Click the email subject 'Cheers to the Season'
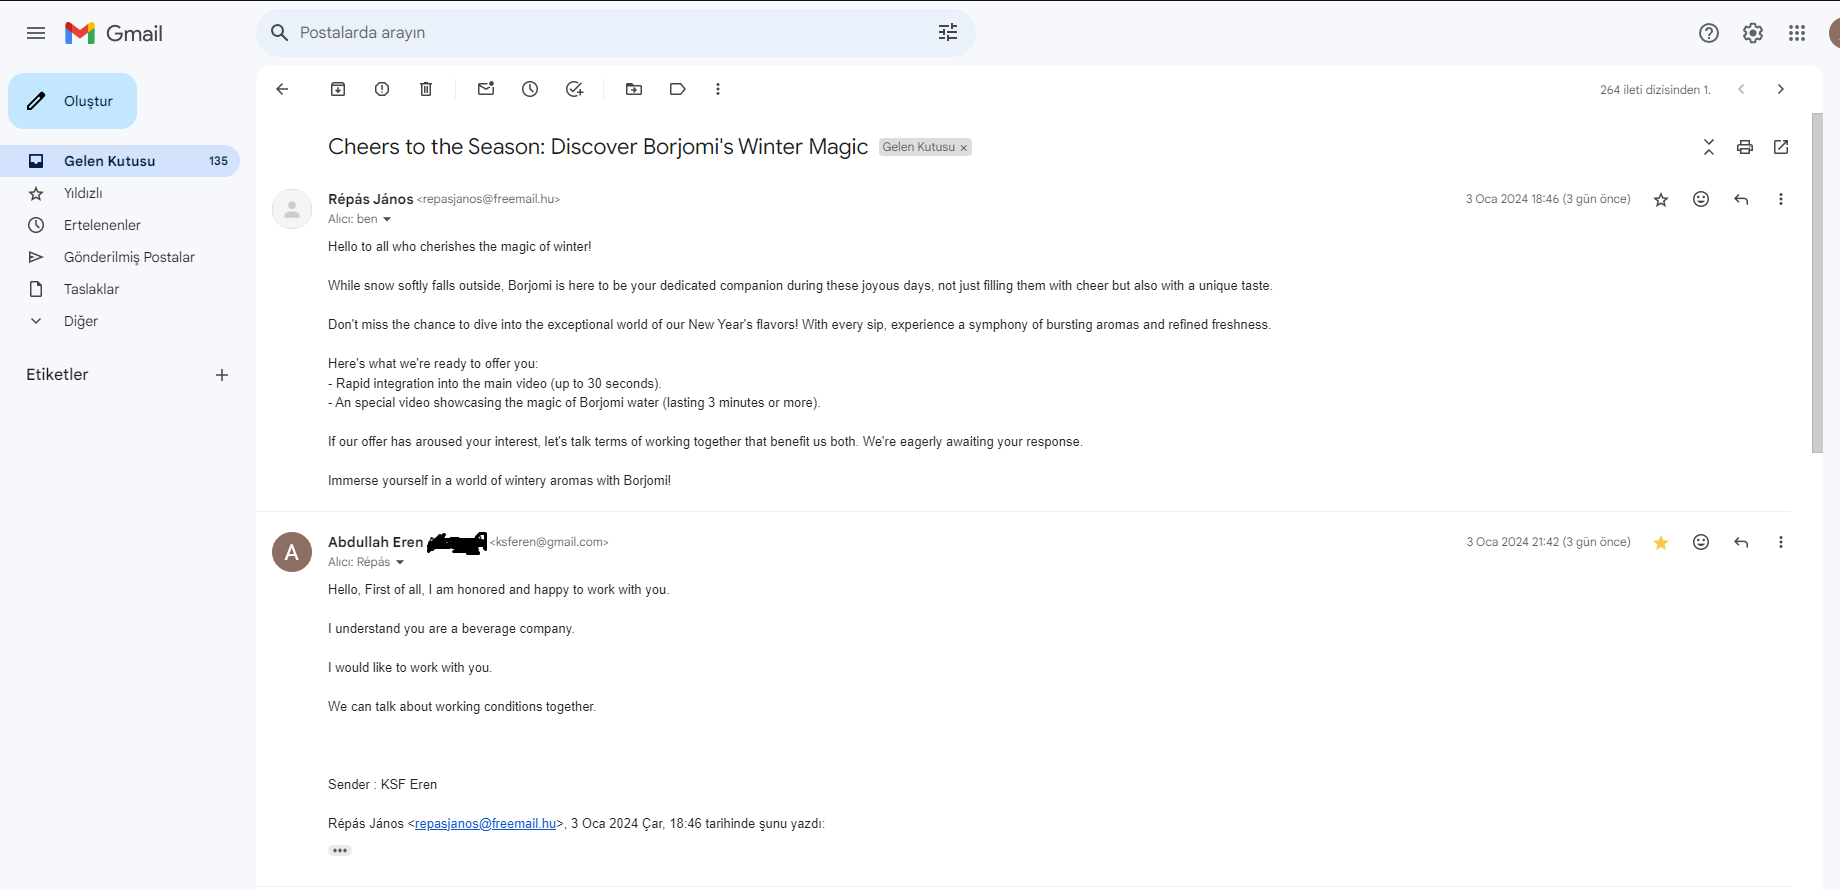Viewport: 1840px width, 890px height. (598, 147)
